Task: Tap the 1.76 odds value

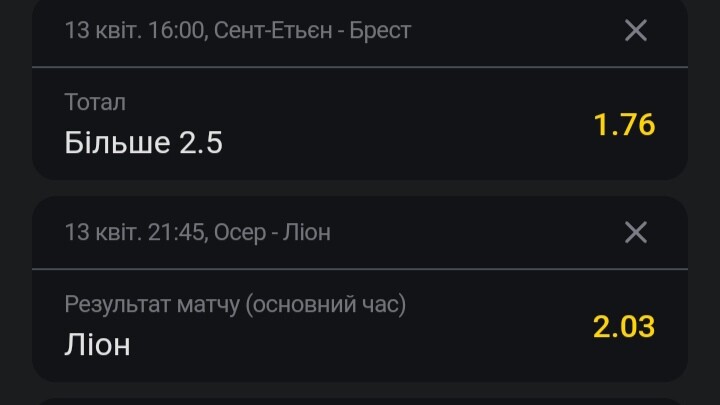Action: tap(624, 124)
